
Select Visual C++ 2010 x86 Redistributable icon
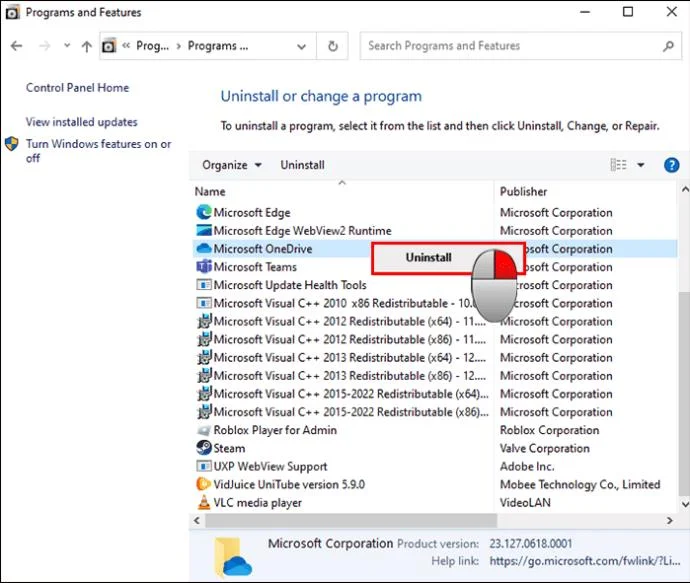click(204, 303)
